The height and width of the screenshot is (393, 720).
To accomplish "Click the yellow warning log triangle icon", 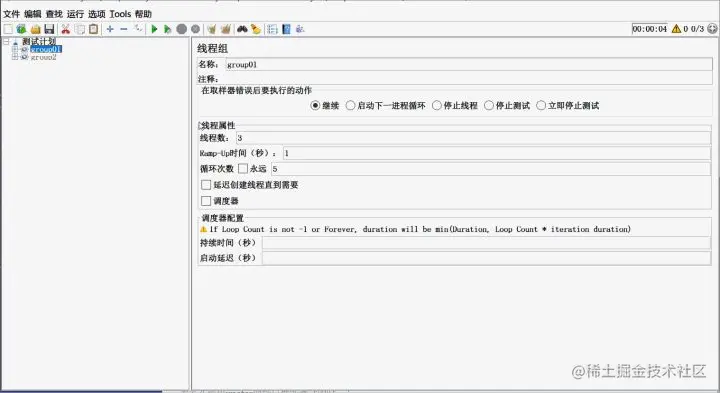I will (x=676, y=29).
